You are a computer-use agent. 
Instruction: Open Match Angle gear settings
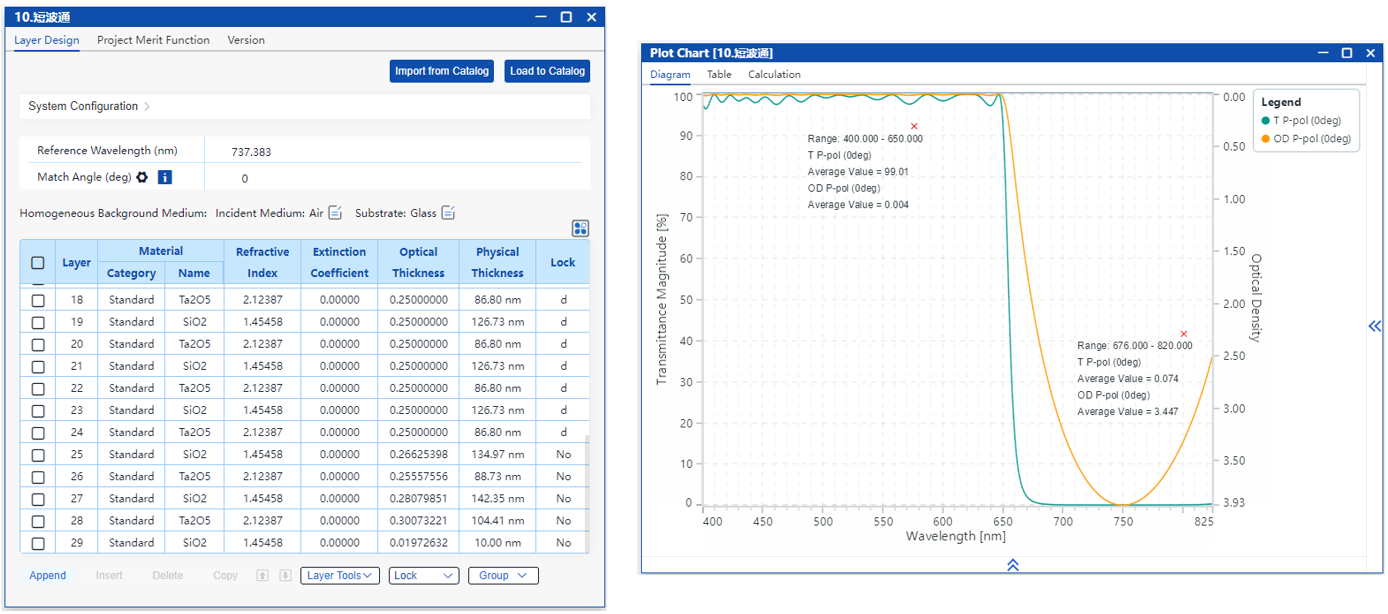(x=142, y=177)
